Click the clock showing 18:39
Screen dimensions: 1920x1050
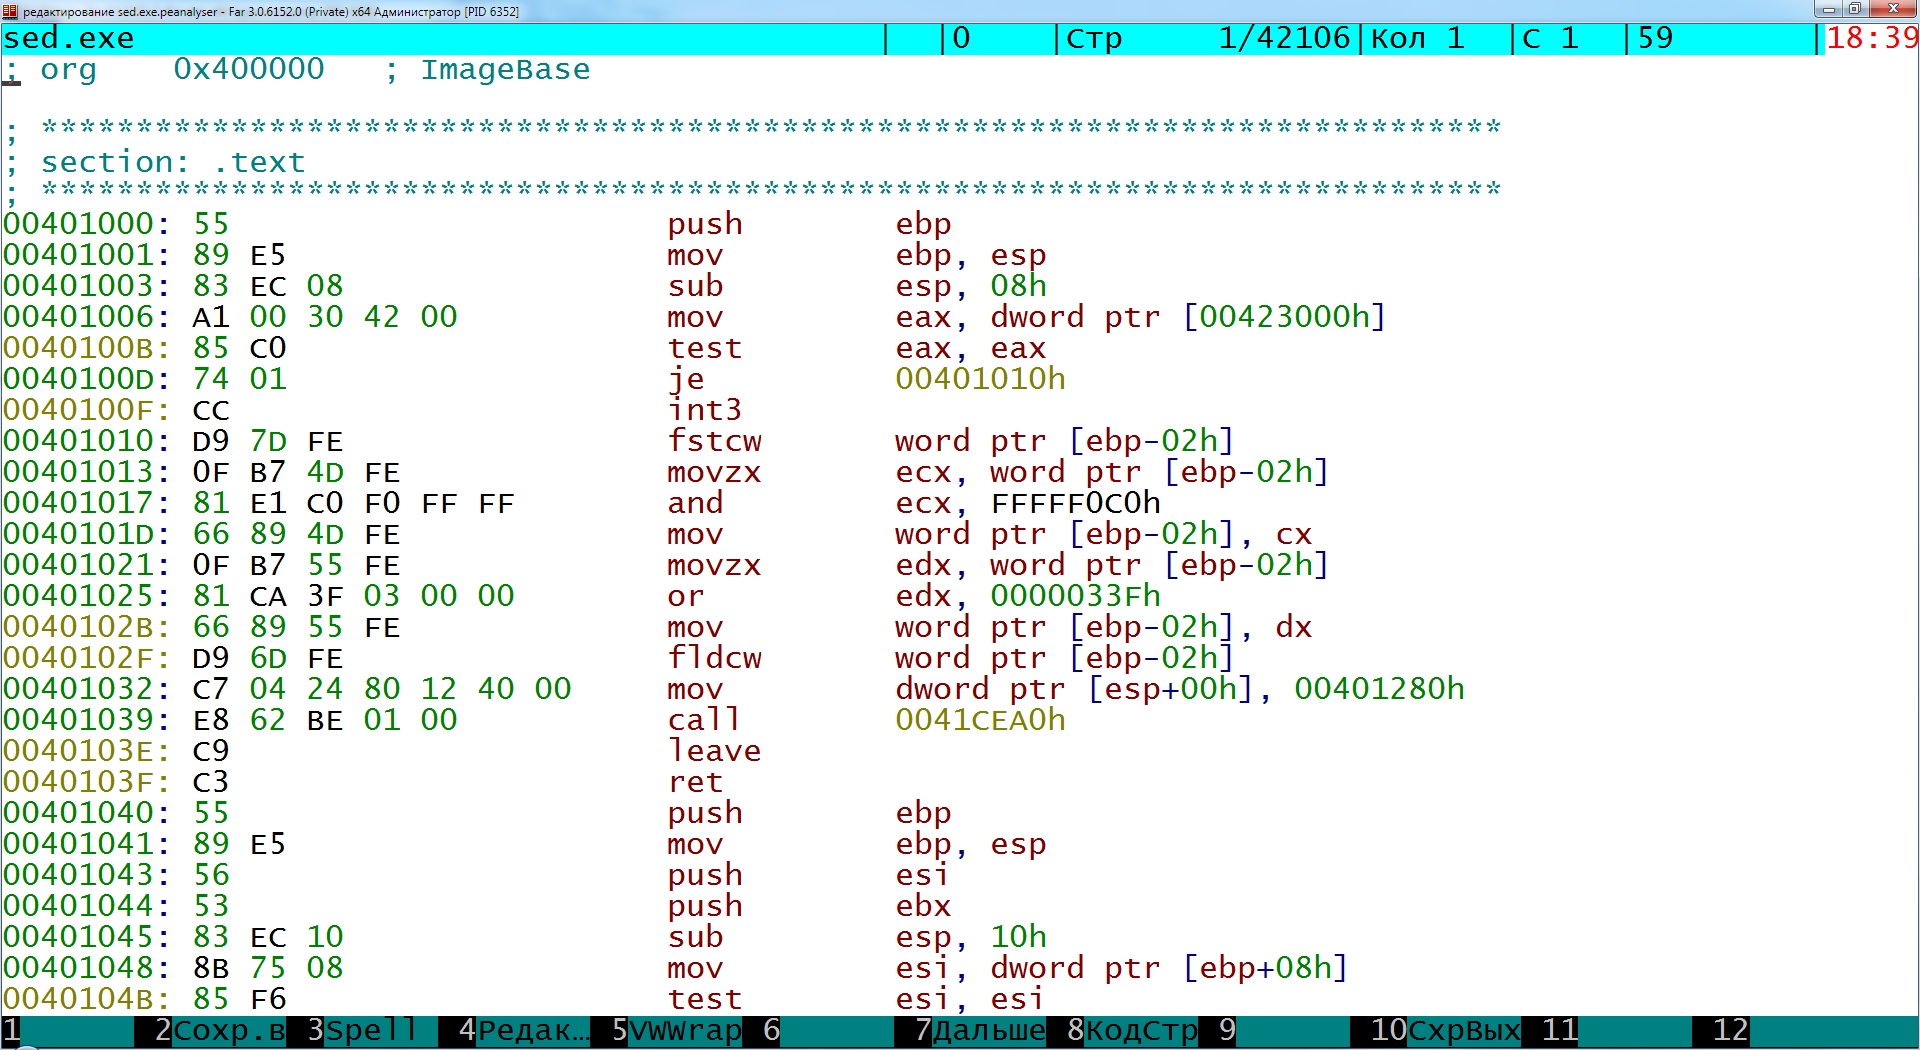(x=1872, y=38)
